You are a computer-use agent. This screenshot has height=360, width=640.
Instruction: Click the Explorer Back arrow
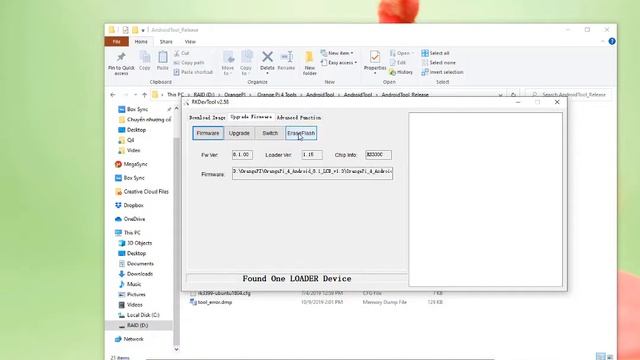pyautogui.click(x=113, y=95)
